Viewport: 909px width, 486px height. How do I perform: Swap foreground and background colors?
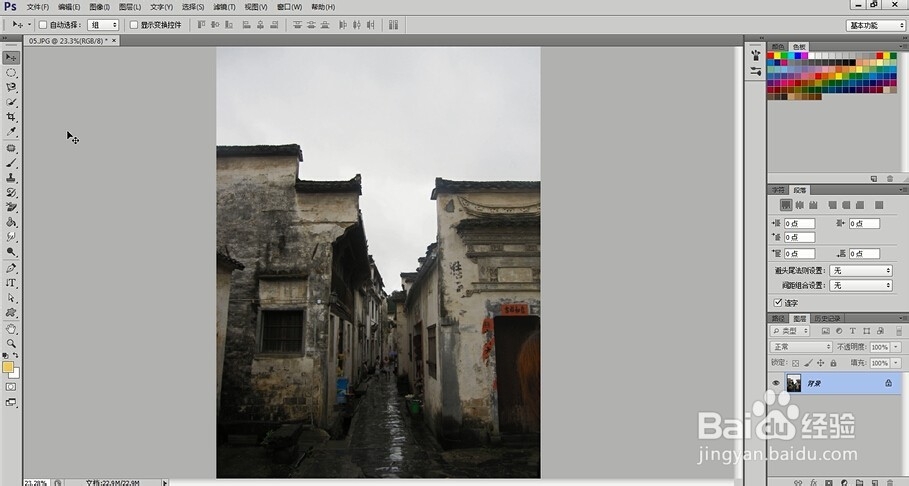tap(16, 356)
